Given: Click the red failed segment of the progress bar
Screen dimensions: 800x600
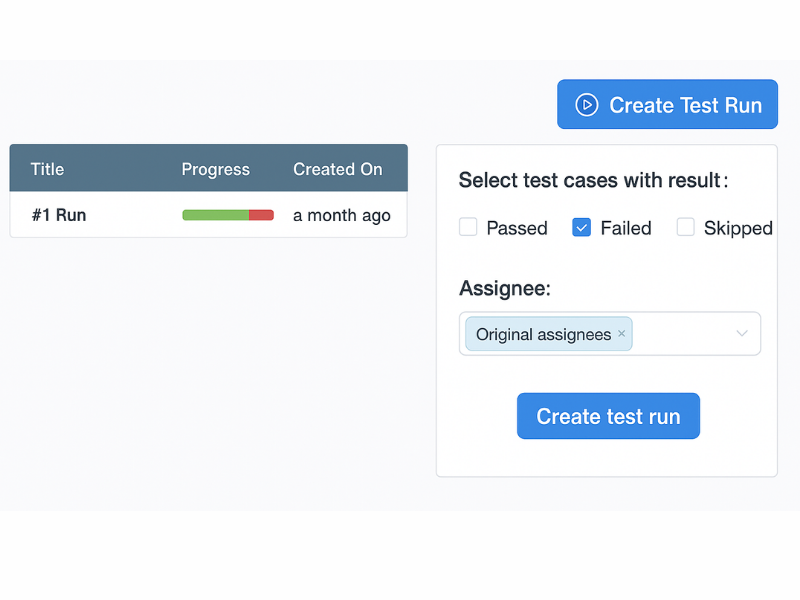Looking at the screenshot, I should pyautogui.click(x=263, y=214).
